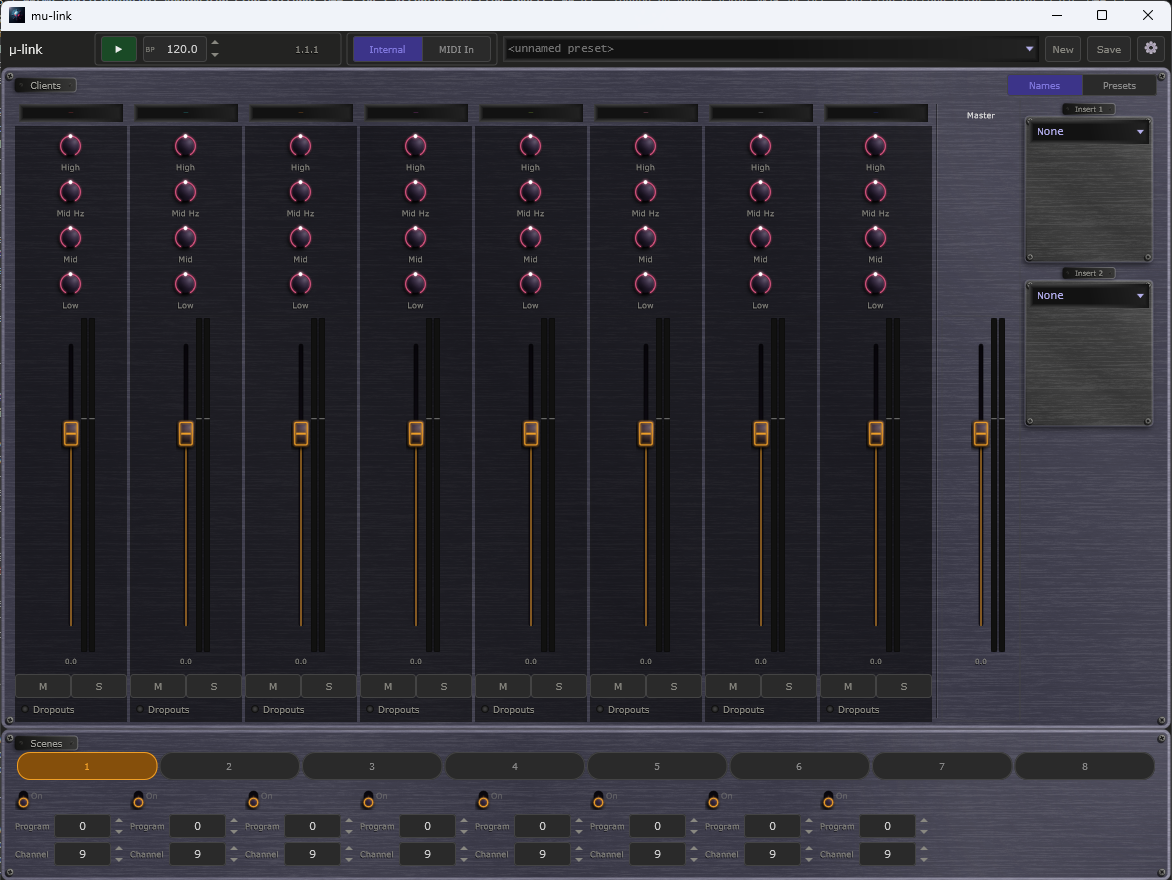Toggle the fifth scene On switch

coord(483,799)
